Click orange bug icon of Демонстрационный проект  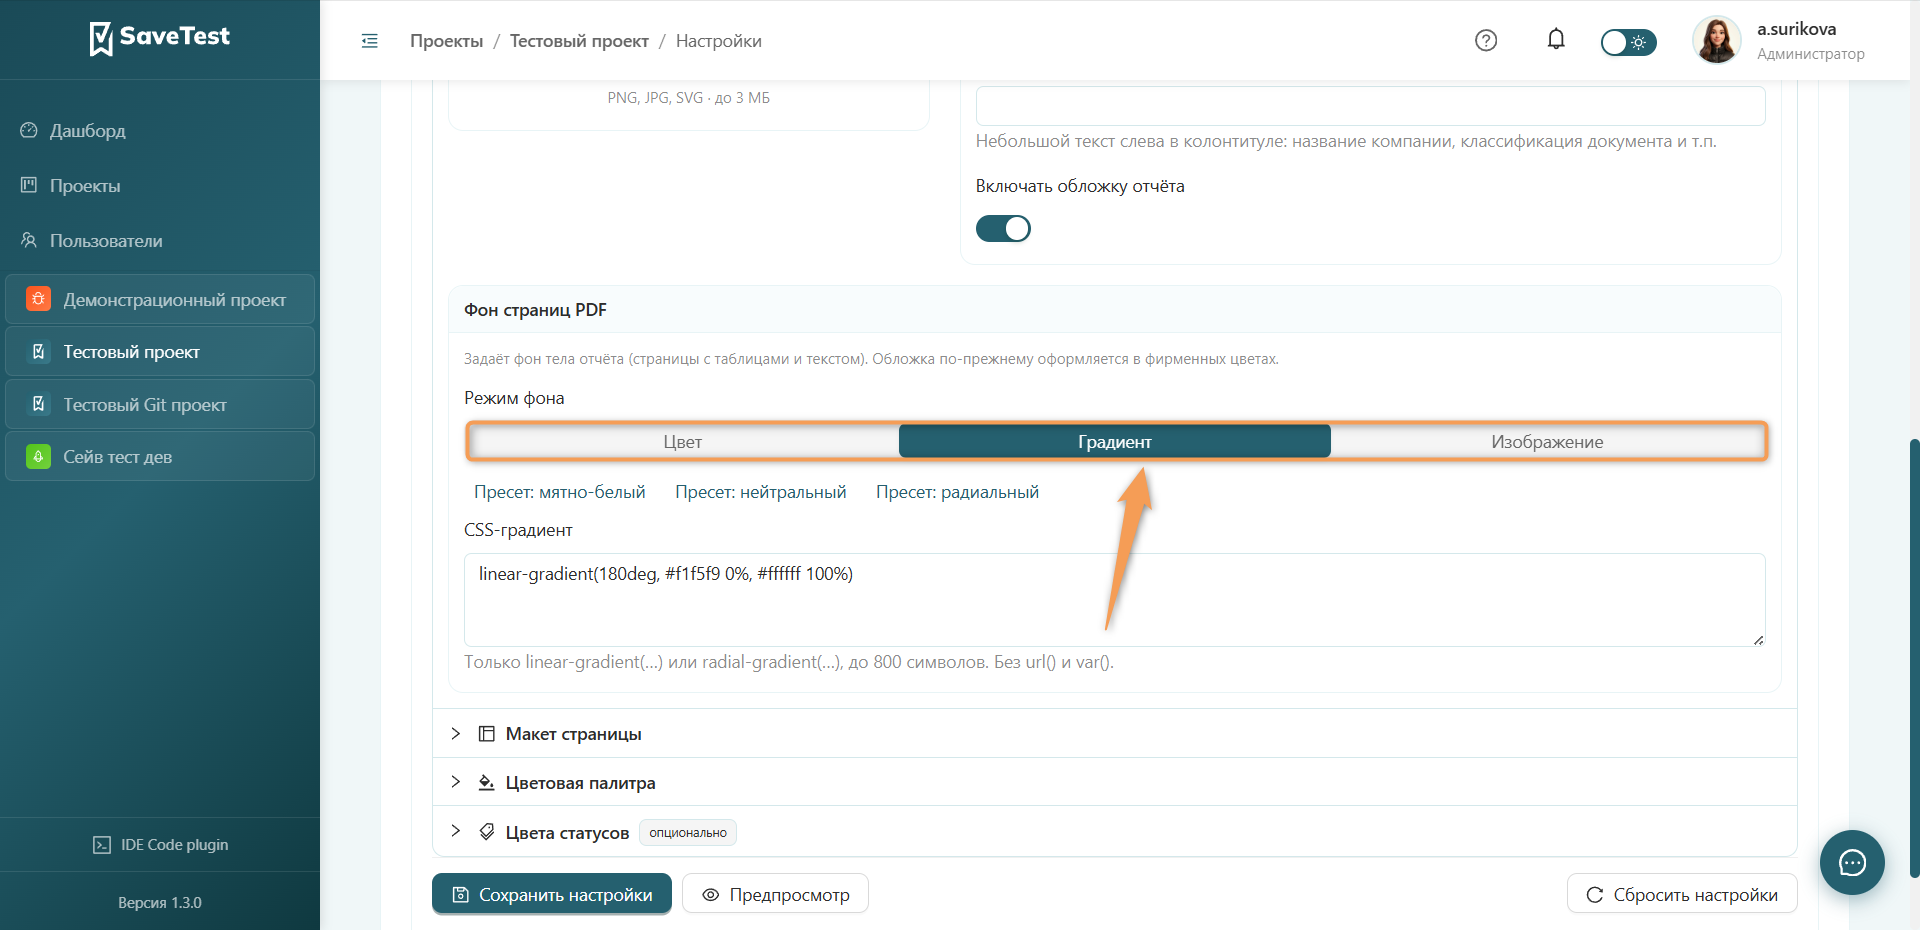point(38,299)
